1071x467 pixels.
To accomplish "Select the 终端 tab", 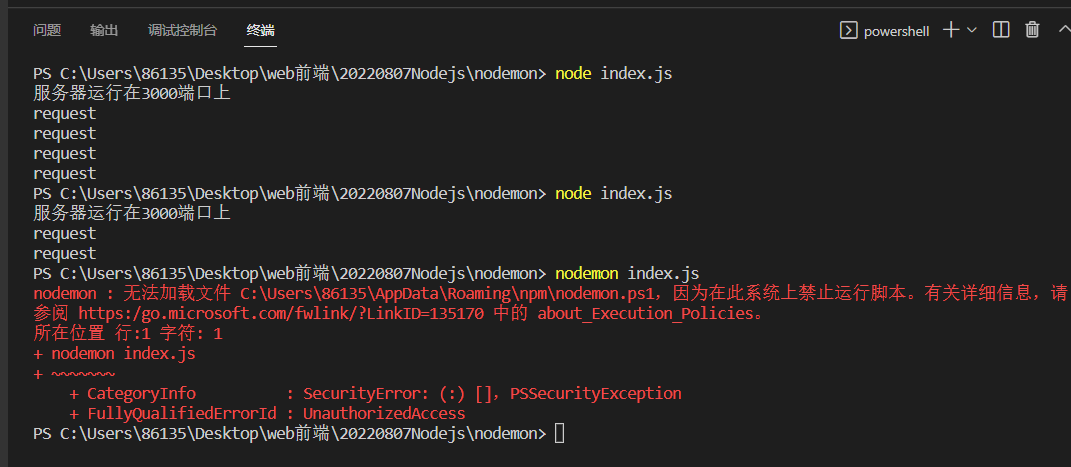I will coord(260,30).
